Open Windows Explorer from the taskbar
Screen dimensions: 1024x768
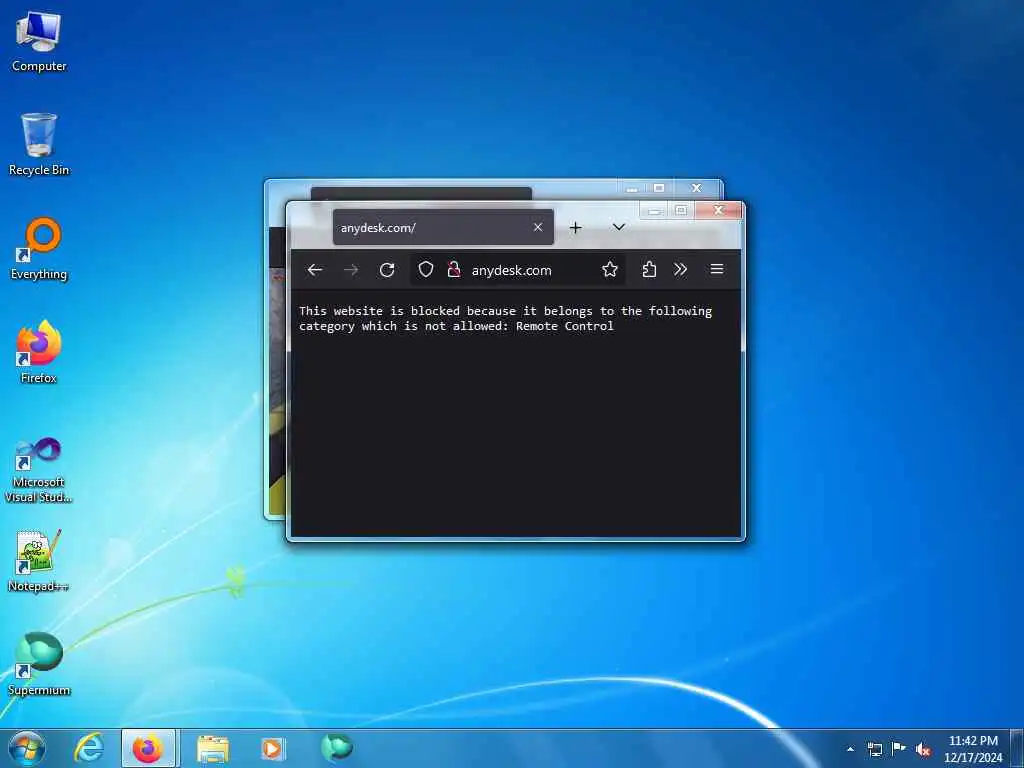pyautogui.click(x=213, y=748)
